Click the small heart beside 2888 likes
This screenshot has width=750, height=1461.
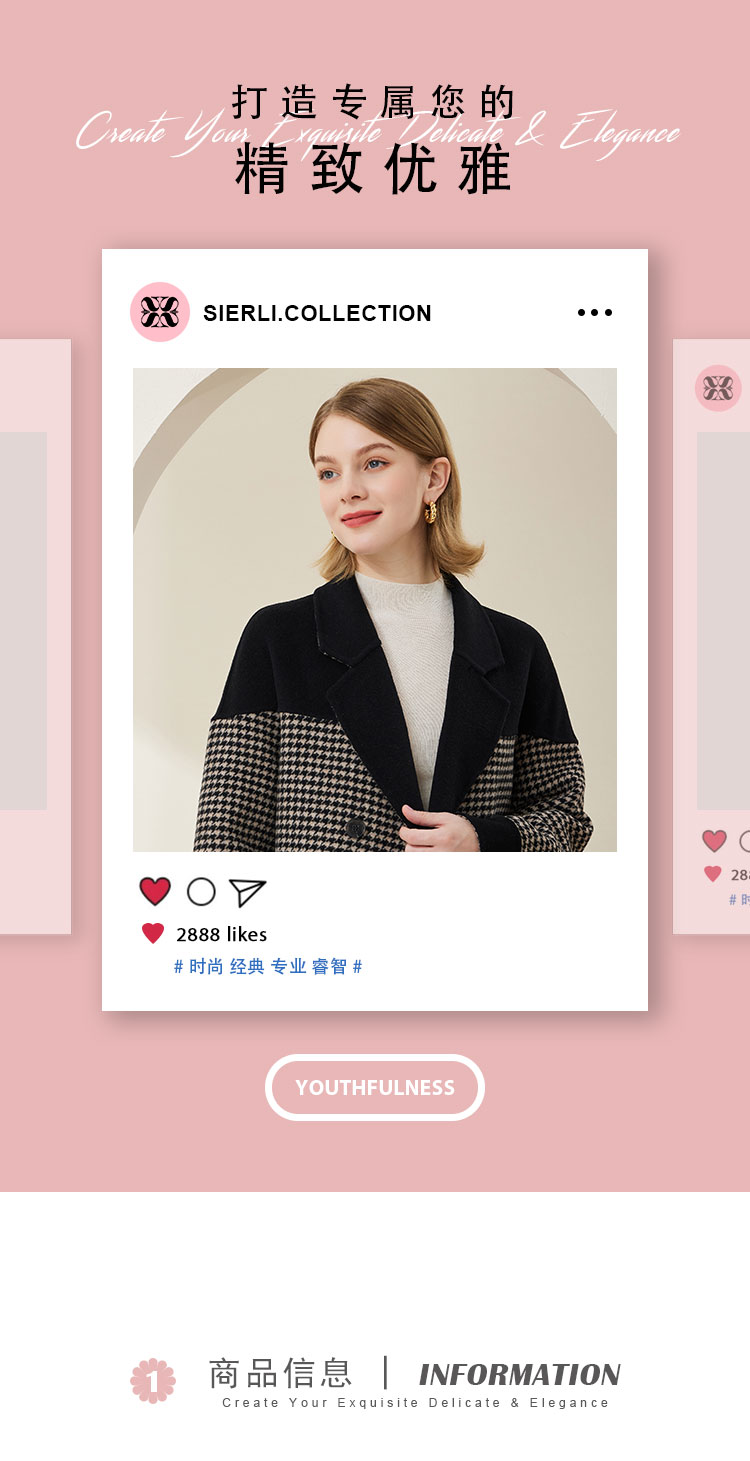(x=153, y=934)
